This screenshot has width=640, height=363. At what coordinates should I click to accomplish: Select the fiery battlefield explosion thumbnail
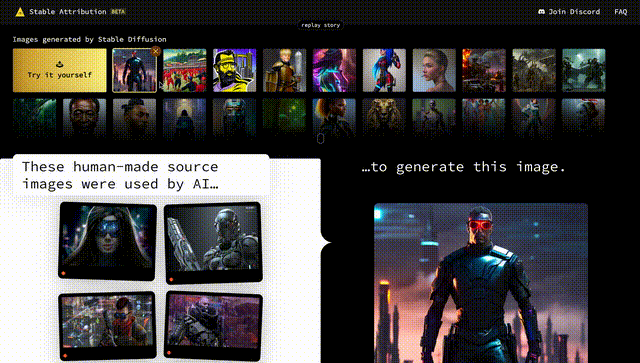(x=484, y=70)
